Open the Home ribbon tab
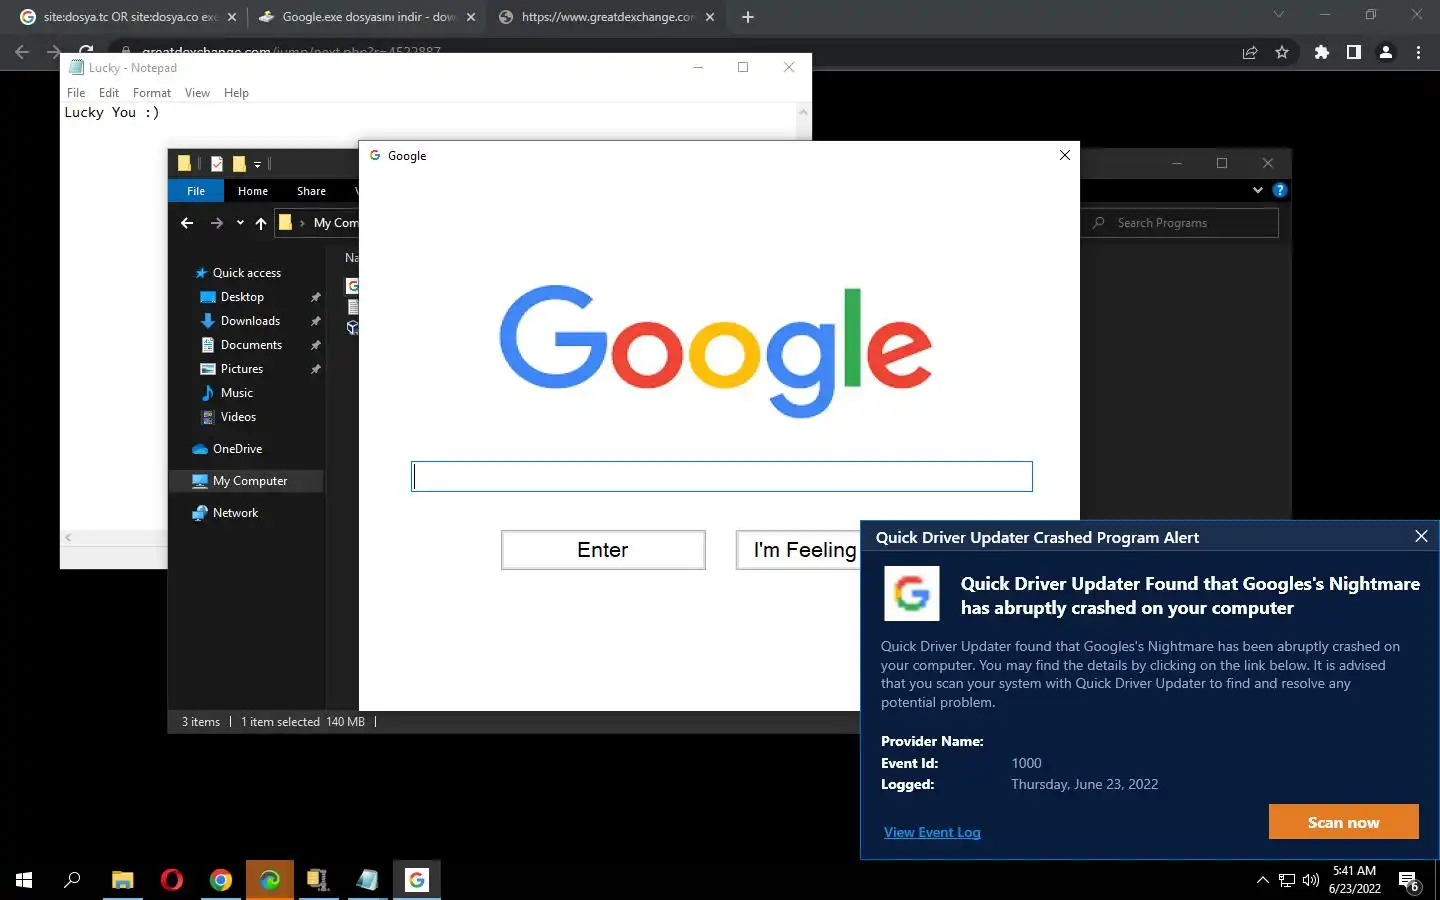Viewport: 1440px width, 900px height. pyautogui.click(x=253, y=191)
